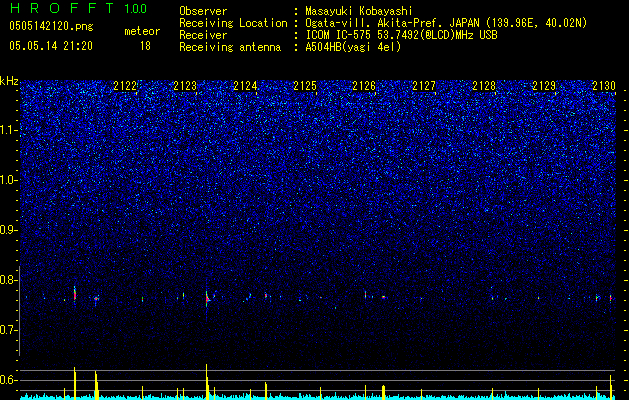Click version number 1.0.0
The image size is (629, 400).
pyautogui.click(x=136, y=9)
